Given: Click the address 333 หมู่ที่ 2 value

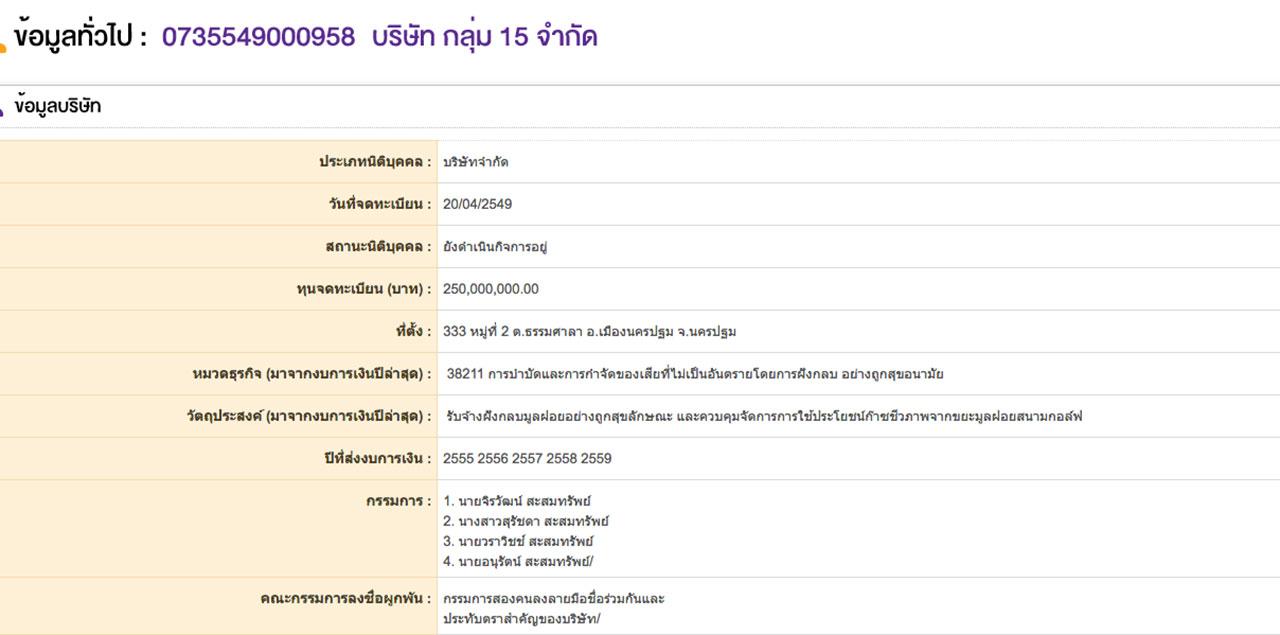Looking at the screenshot, I should pos(589,331).
